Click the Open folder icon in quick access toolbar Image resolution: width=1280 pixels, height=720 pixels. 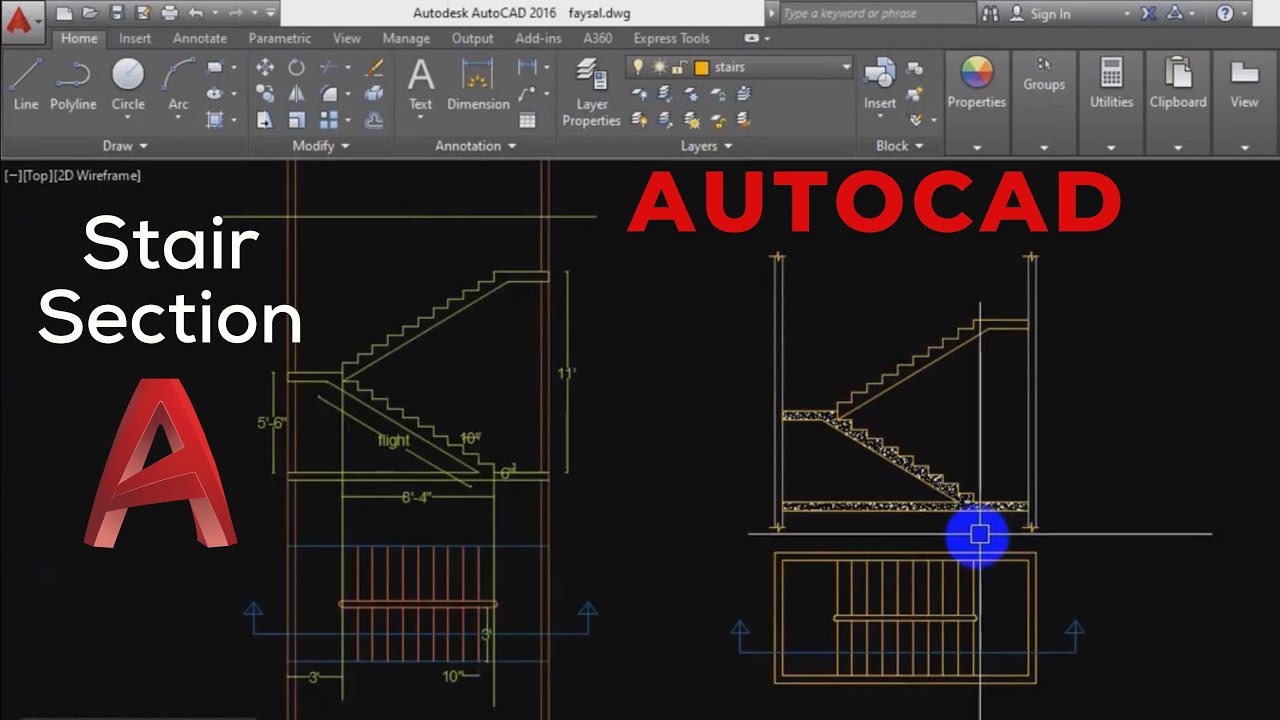pyautogui.click(x=90, y=13)
